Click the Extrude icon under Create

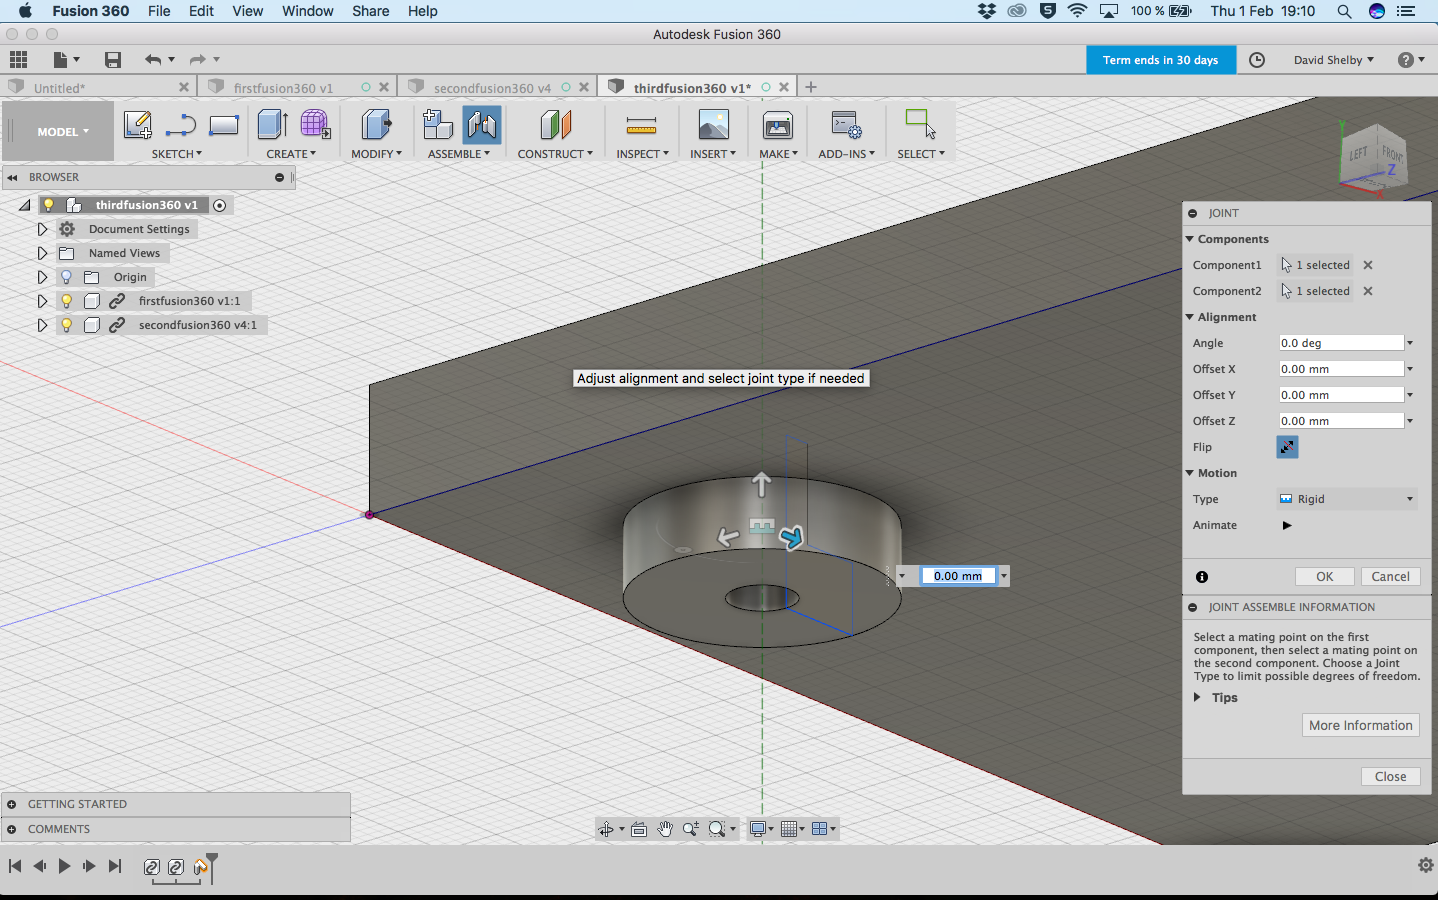(272, 126)
